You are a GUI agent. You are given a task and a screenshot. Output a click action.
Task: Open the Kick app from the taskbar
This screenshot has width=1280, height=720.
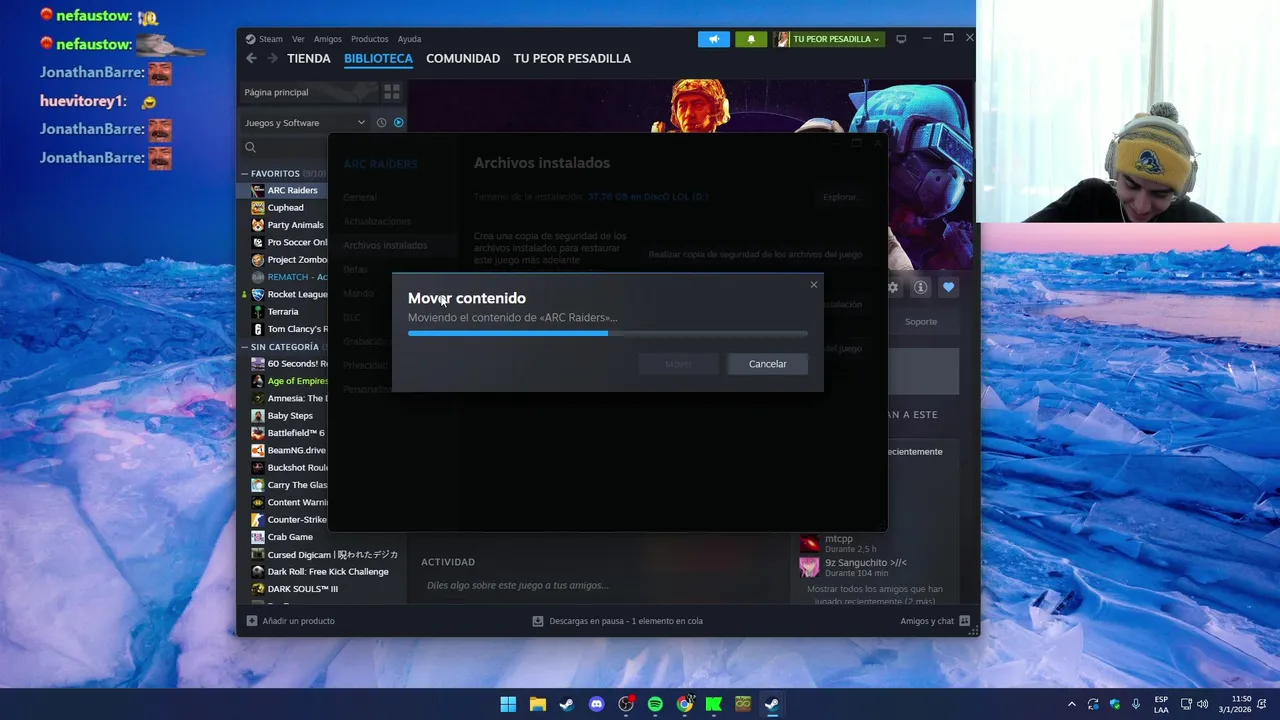(x=713, y=704)
